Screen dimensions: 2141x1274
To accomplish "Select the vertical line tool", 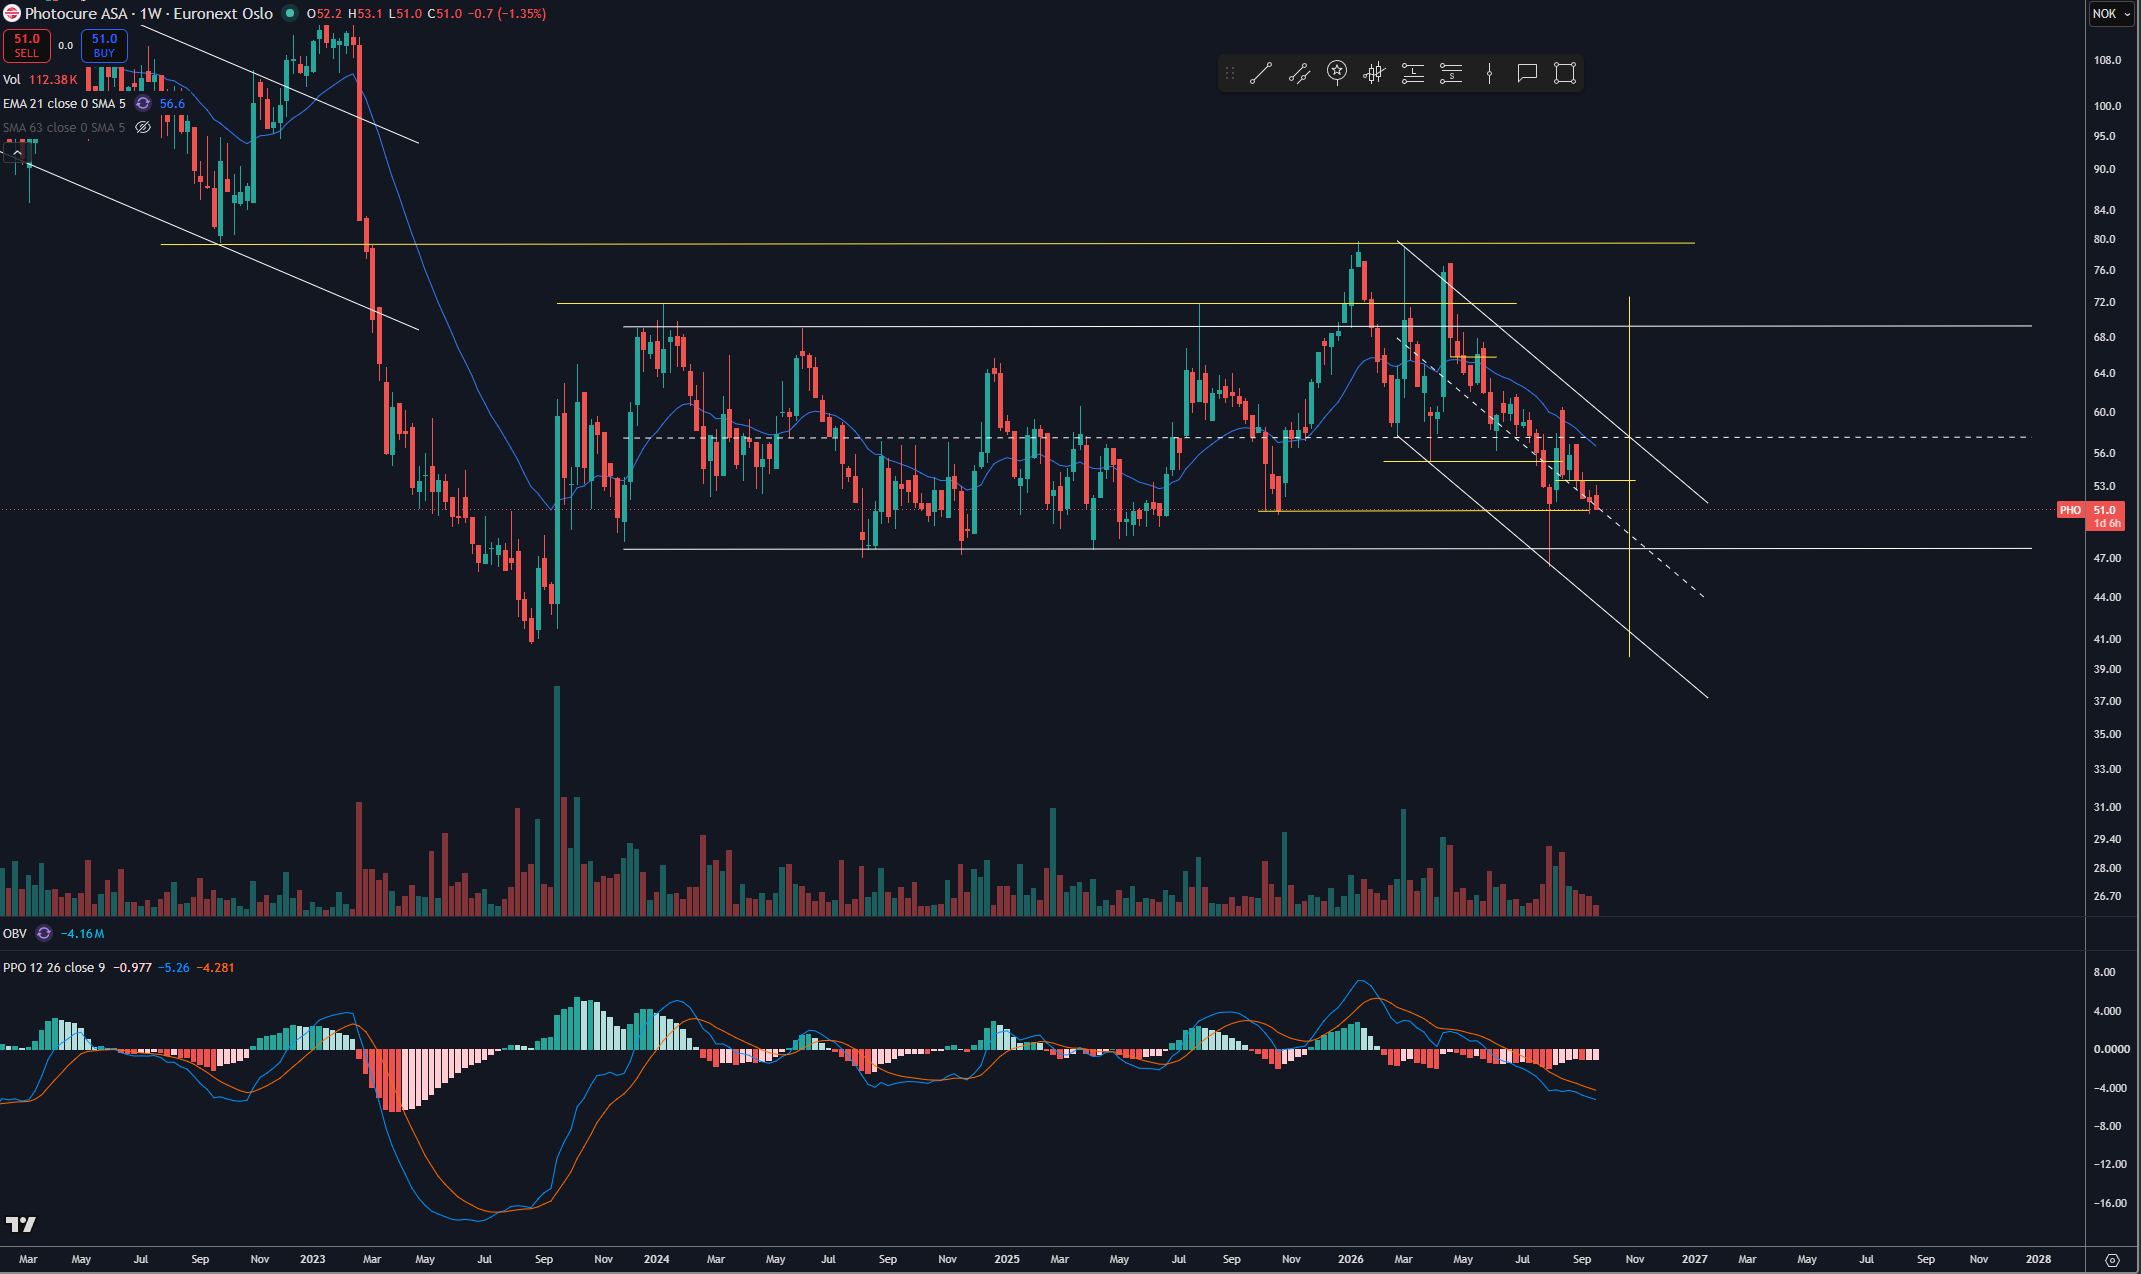I will point(1489,73).
